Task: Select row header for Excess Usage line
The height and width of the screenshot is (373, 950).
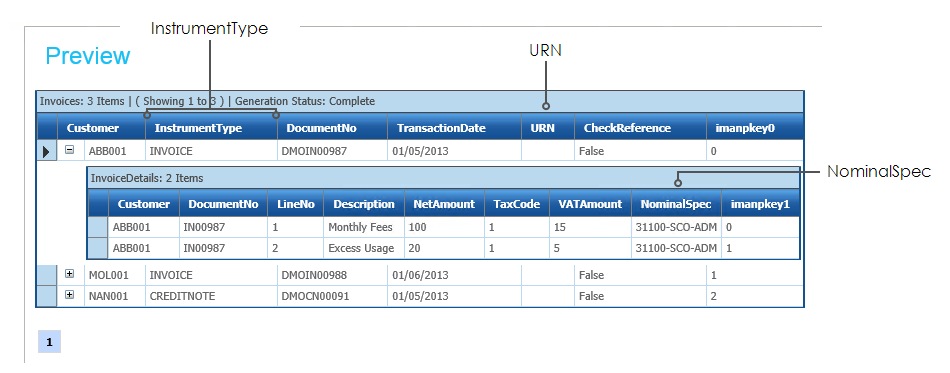Action: [98, 248]
